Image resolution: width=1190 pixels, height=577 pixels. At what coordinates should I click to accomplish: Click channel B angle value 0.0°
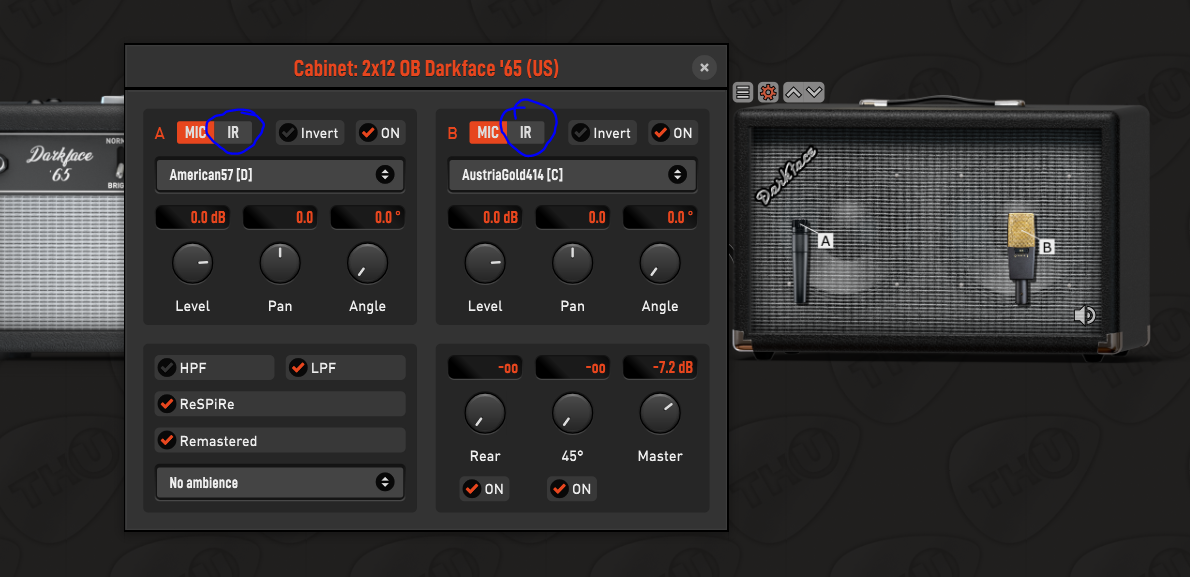click(x=660, y=218)
